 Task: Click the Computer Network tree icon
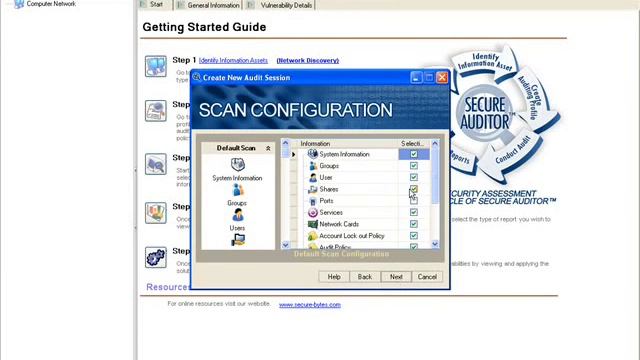click(x=18, y=4)
